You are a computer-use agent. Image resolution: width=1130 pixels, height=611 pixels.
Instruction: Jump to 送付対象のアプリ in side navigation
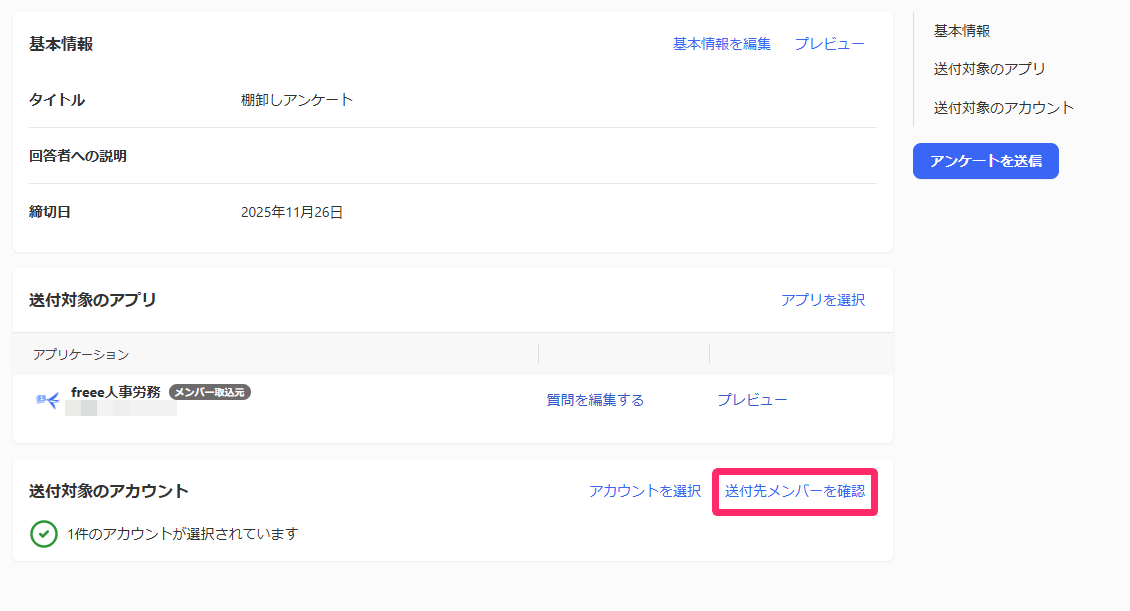tap(989, 69)
